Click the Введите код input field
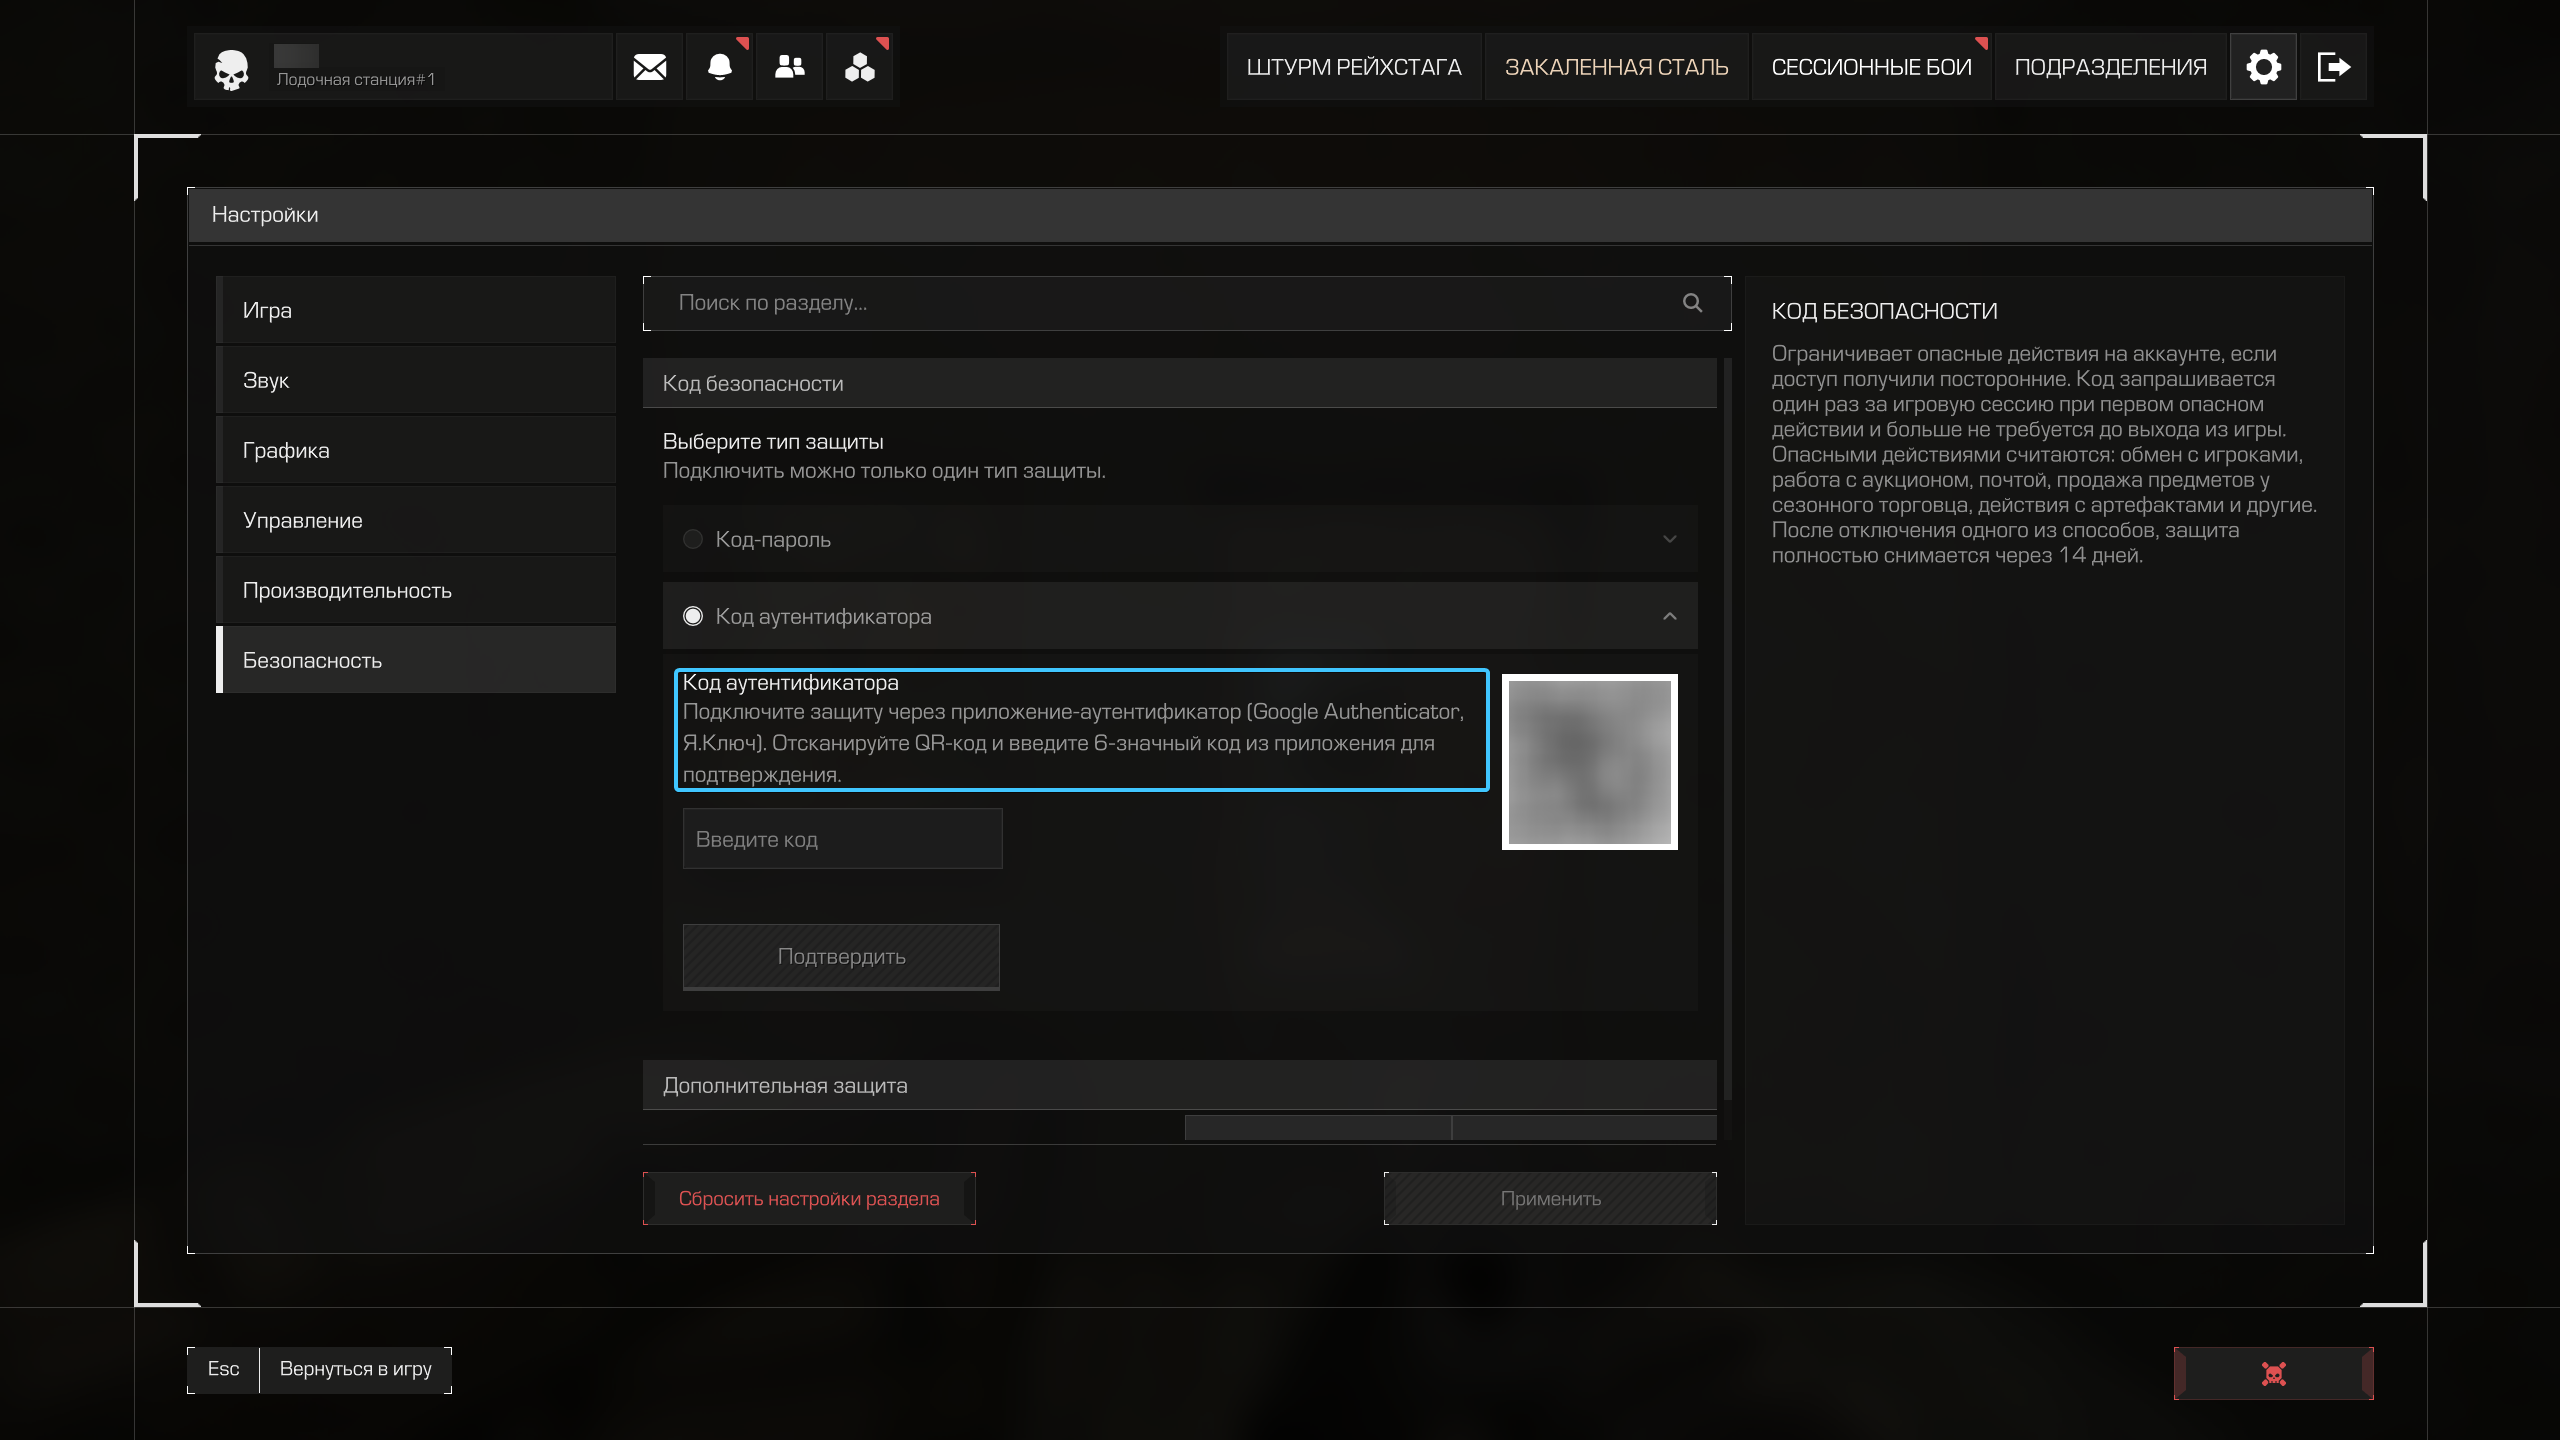 coord(842,839)
